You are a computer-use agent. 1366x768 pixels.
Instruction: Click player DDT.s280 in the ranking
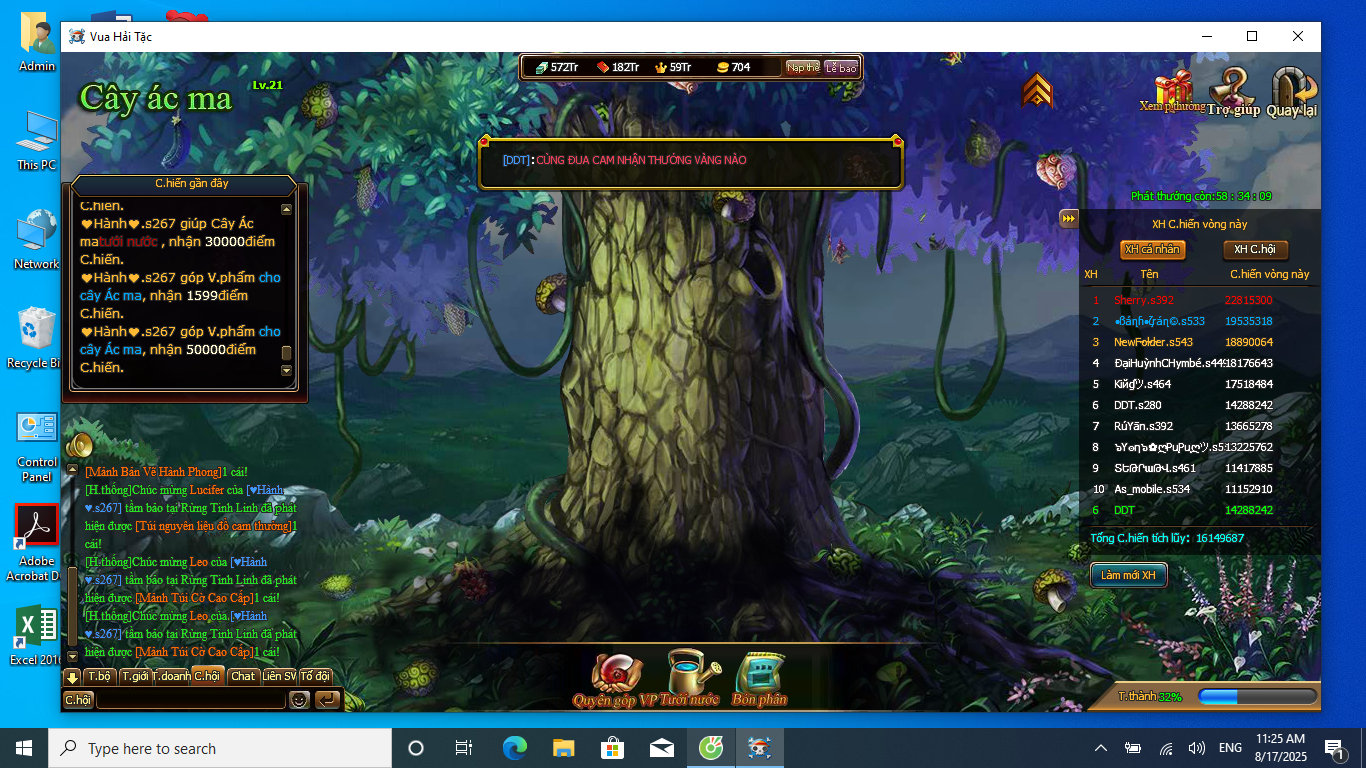(1138, 405)
